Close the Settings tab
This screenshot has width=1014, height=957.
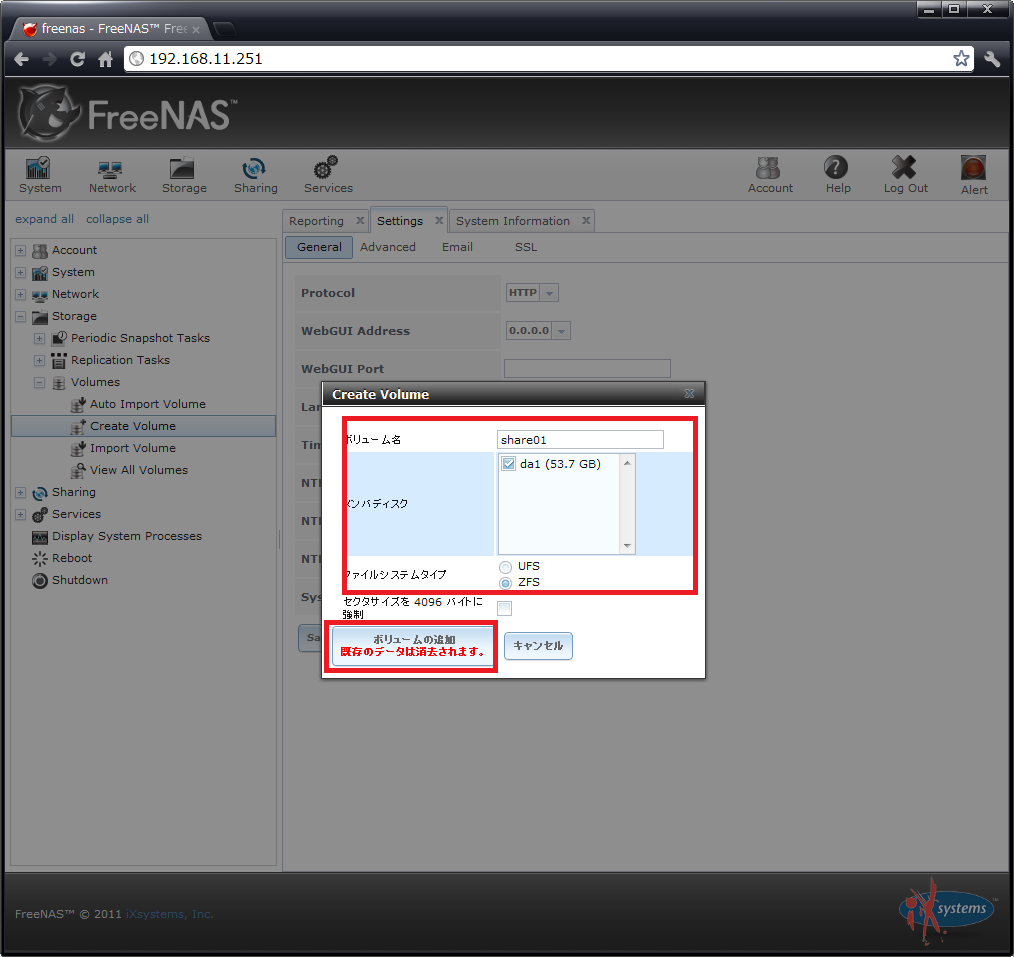point(439,220)
